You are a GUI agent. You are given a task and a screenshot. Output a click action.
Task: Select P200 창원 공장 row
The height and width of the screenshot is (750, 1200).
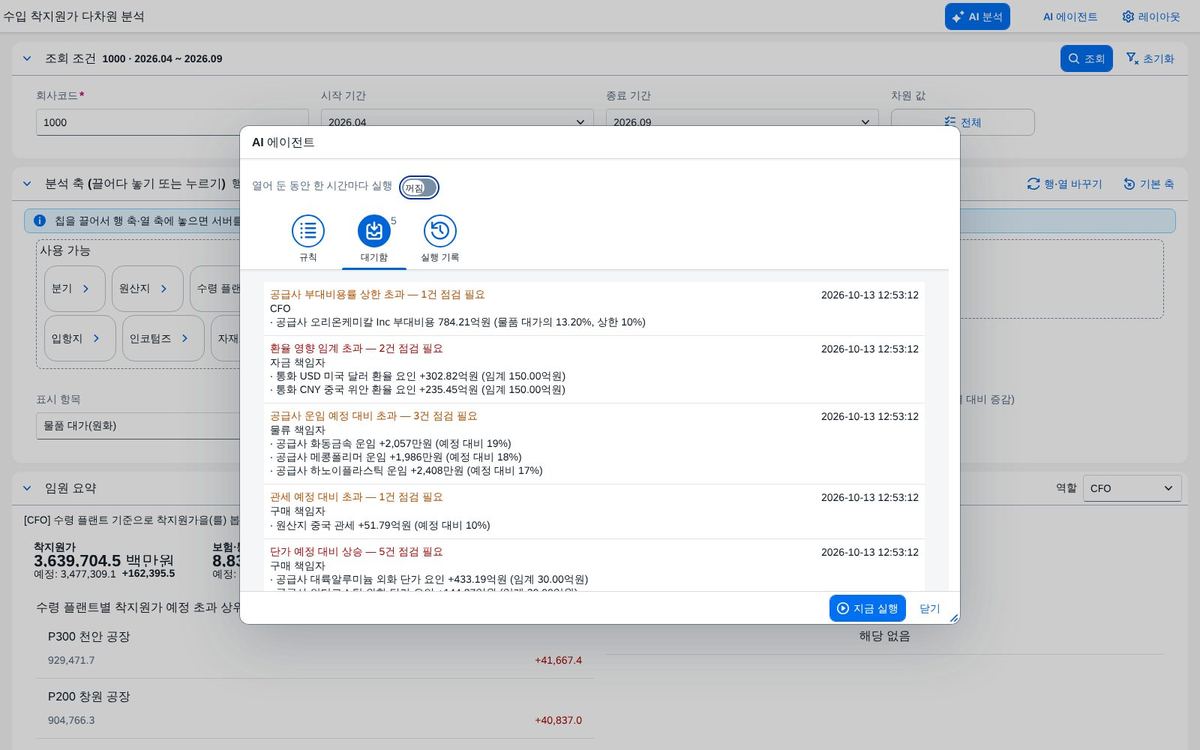coord(314,708)
